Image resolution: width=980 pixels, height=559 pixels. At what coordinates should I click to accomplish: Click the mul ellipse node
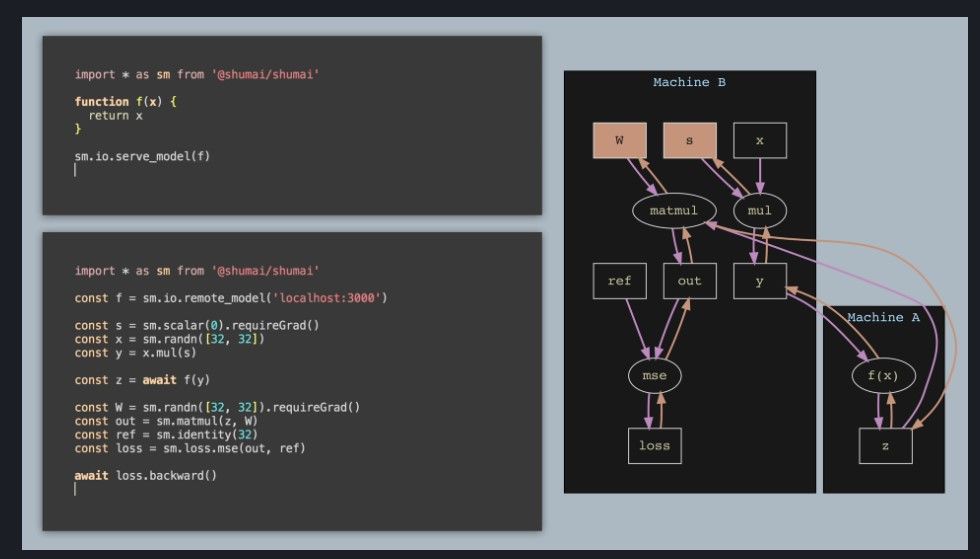point(760,211)
